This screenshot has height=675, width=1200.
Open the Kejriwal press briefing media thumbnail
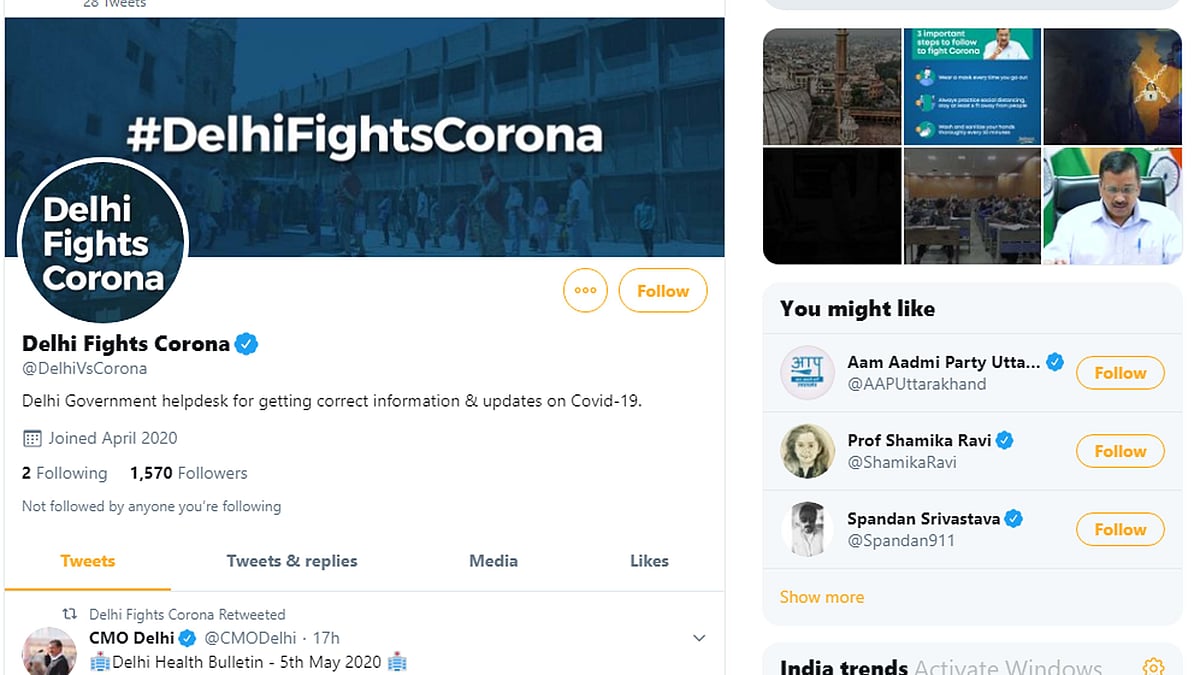click(1112, 206)
